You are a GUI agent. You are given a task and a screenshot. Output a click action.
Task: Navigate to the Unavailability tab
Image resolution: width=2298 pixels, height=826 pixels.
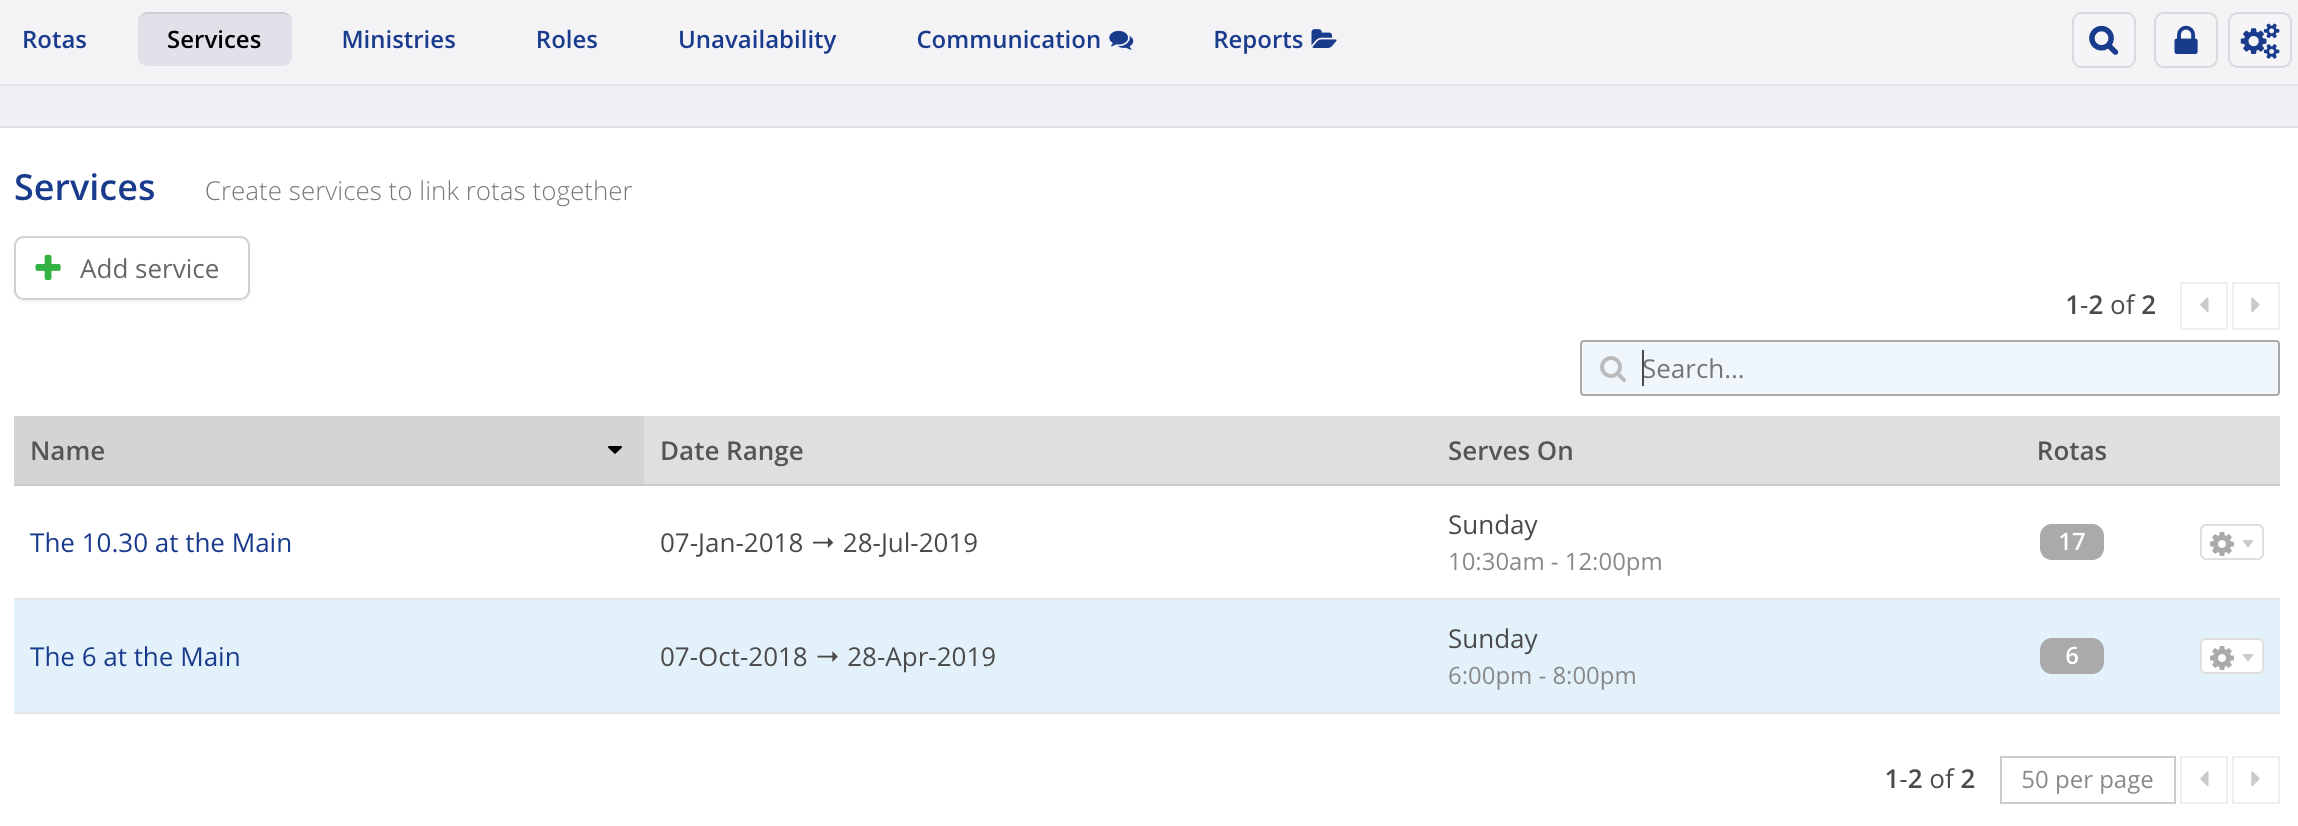757,40
